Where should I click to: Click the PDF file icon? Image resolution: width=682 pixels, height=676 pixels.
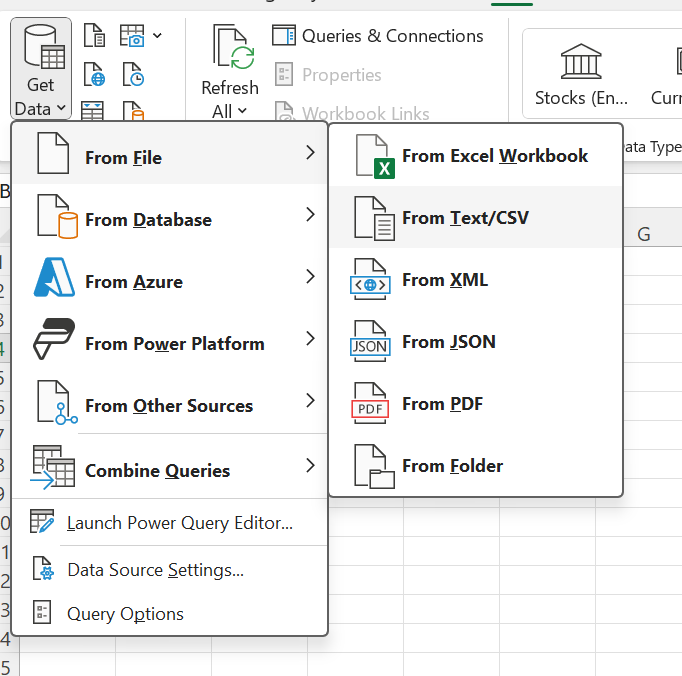(370, 404)
